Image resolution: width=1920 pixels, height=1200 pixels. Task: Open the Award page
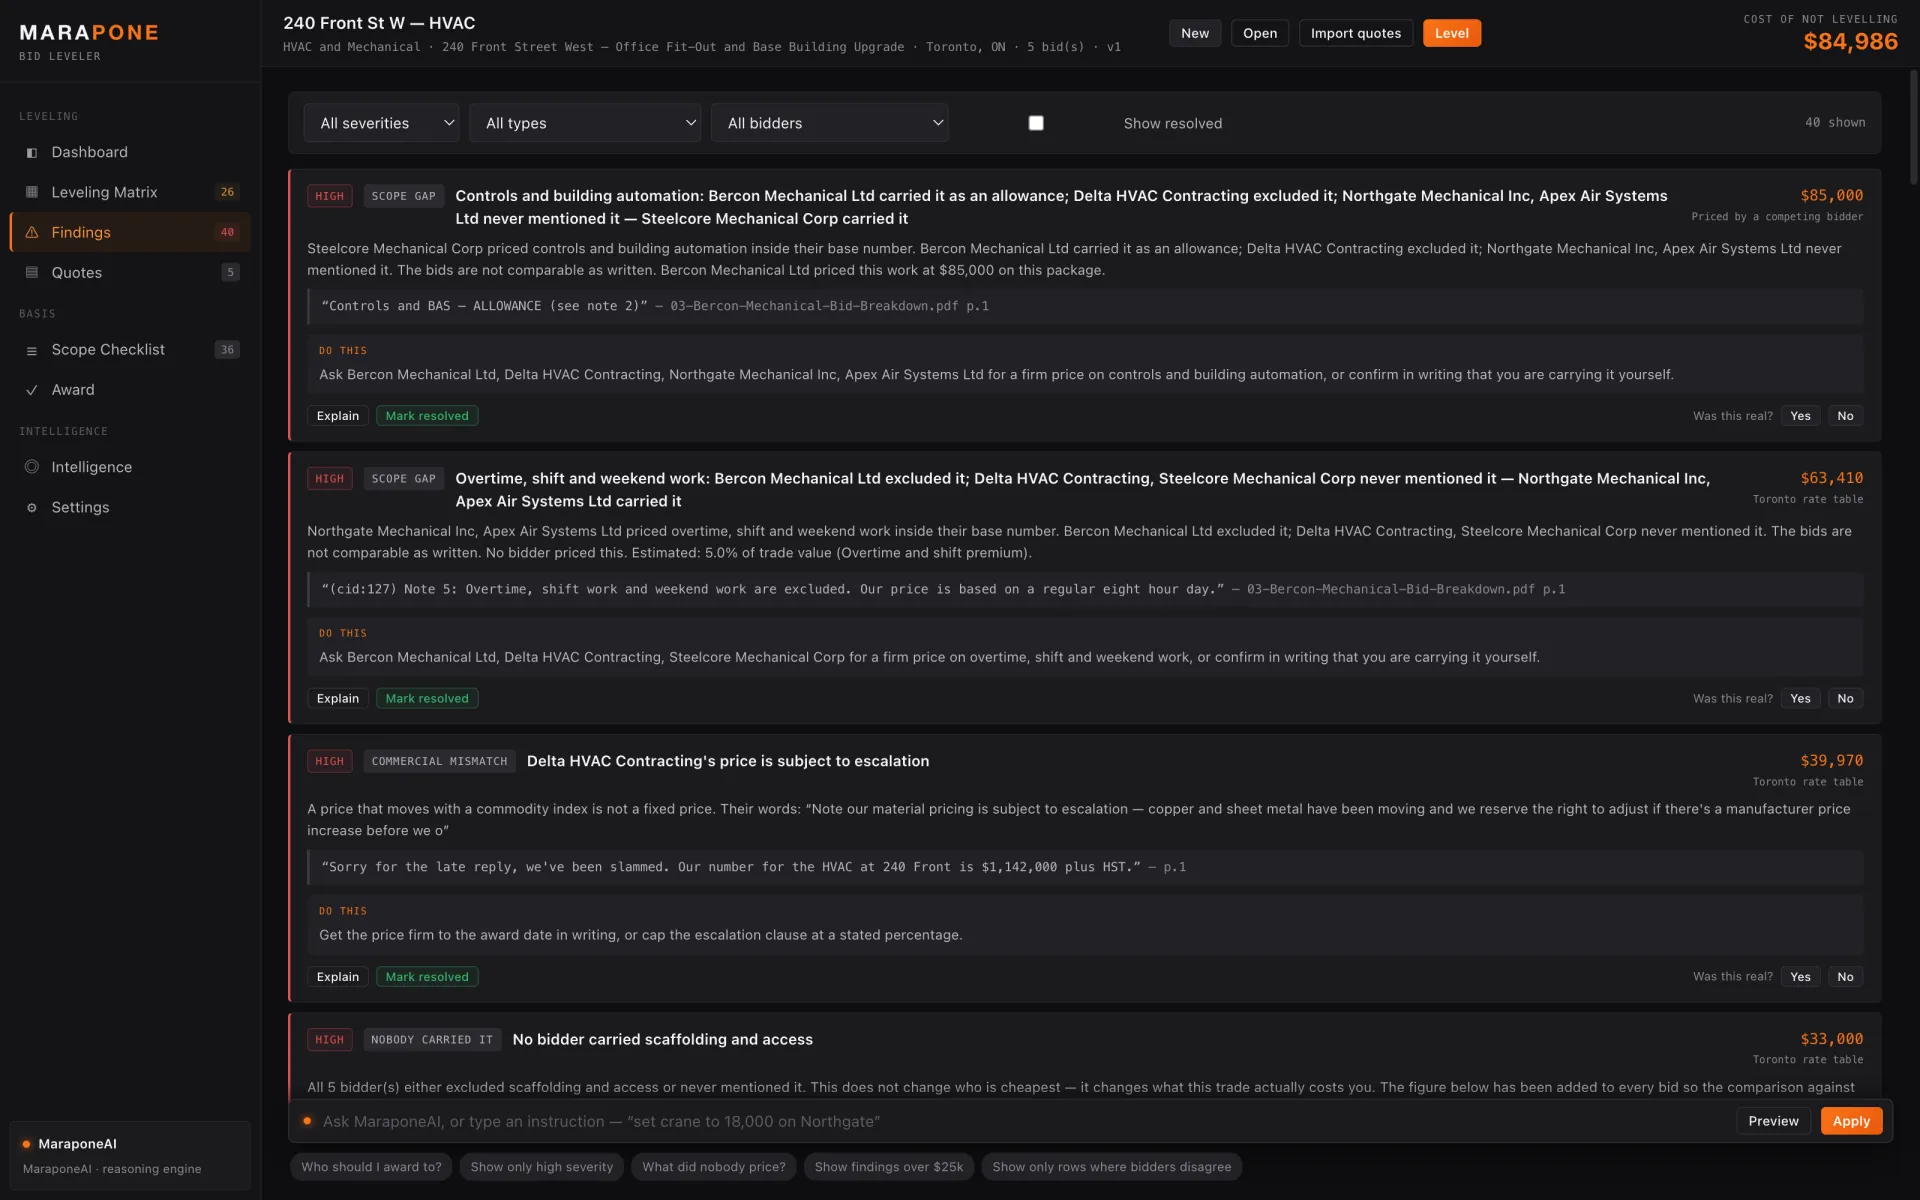click(x=130, y=390)
